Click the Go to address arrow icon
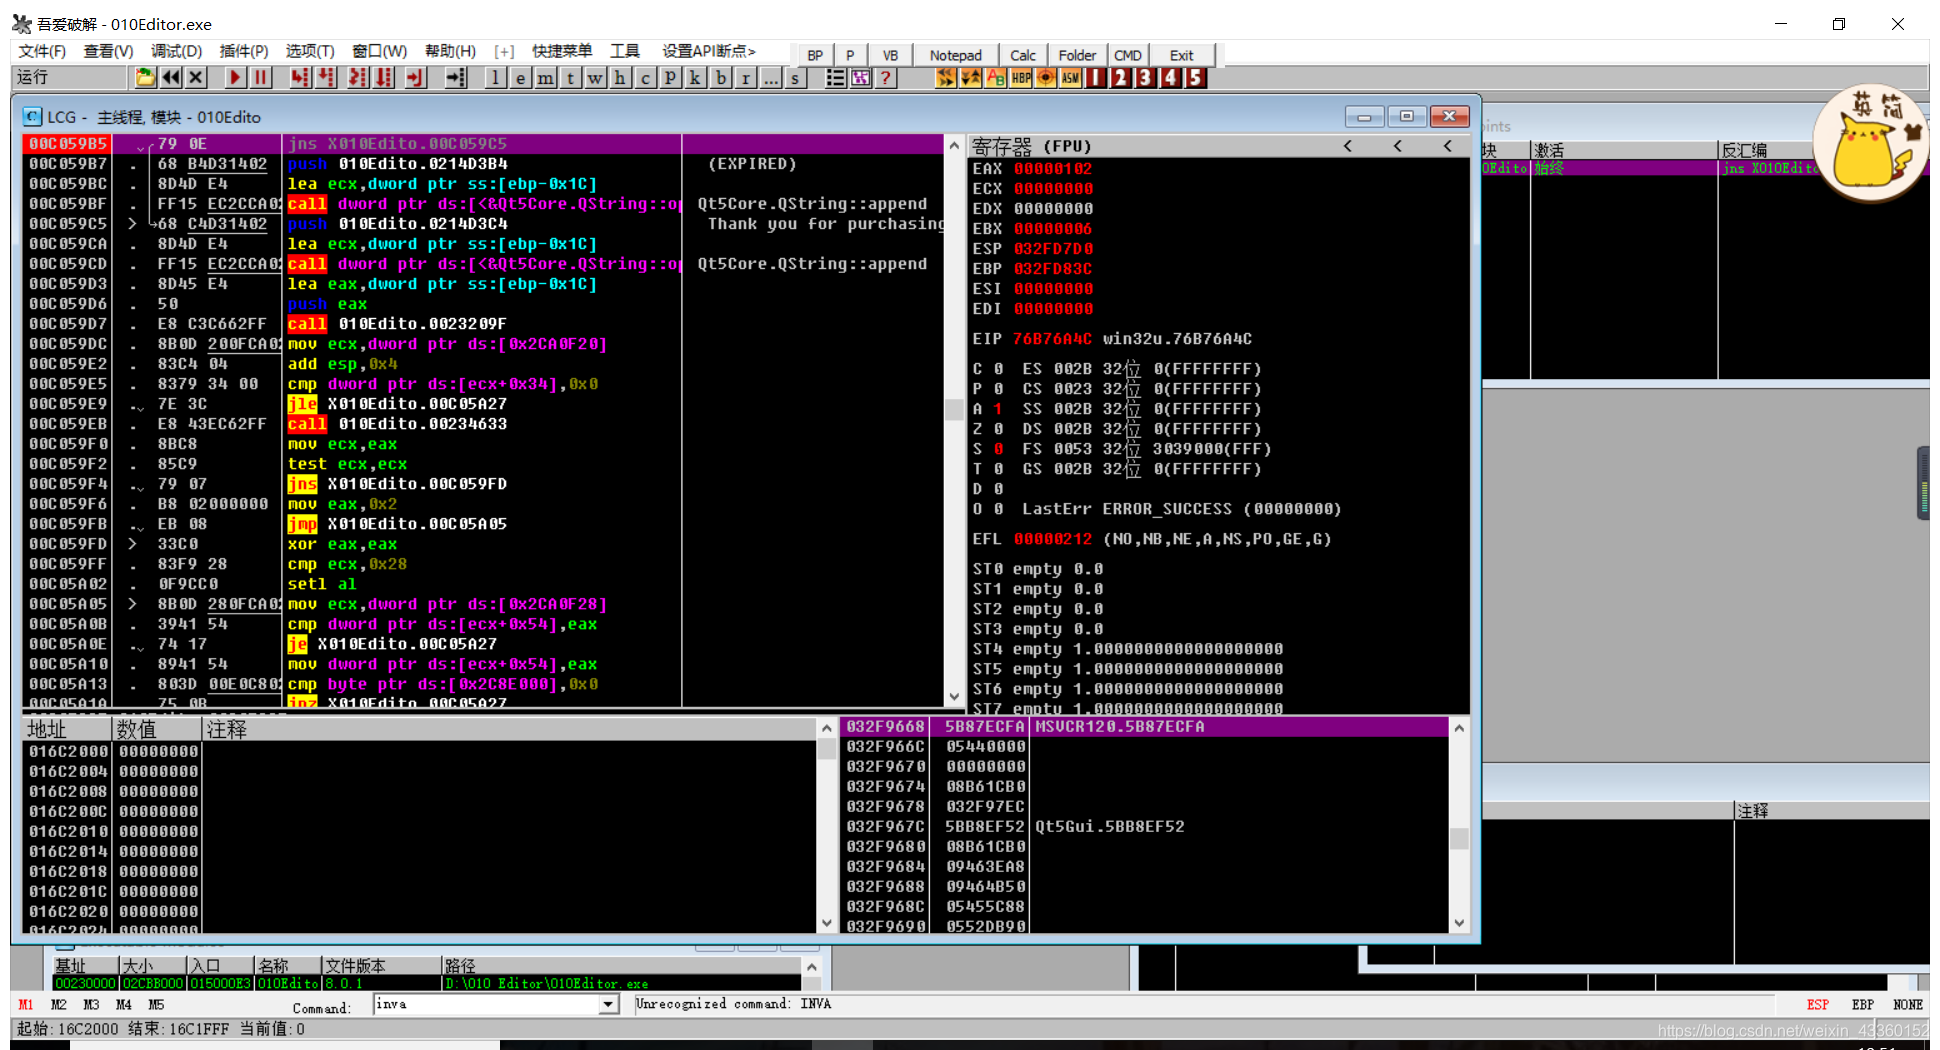1940x1050 pixels. pos(455,78)
